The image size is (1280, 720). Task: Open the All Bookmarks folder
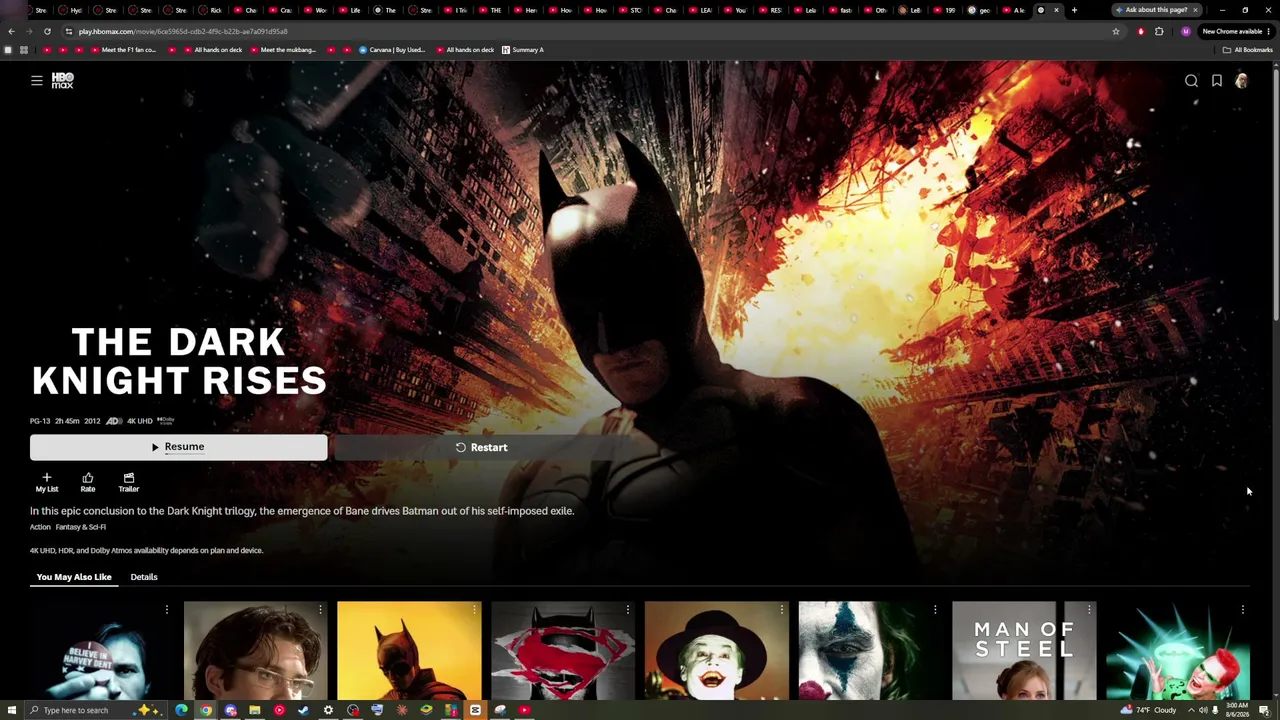pos(1248,50)
